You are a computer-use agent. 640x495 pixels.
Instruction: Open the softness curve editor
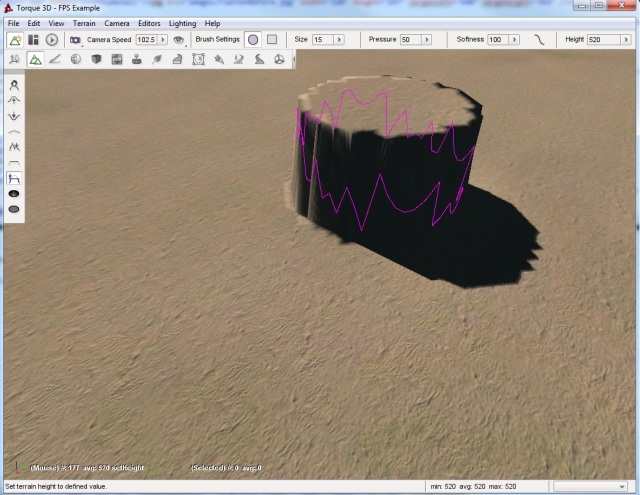coord(540,40)
